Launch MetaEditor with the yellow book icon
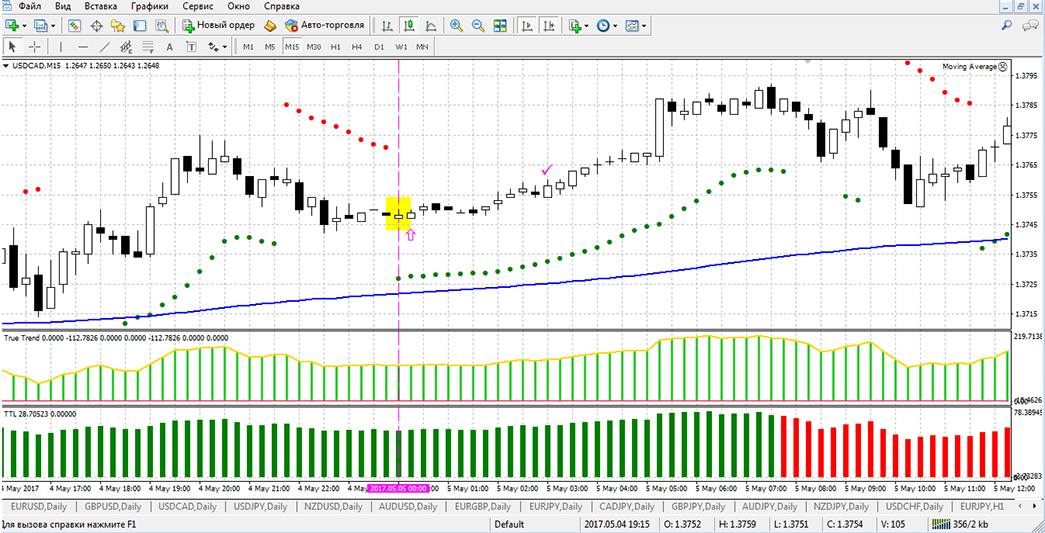This screenshot has width=1045, height=533. click(270, 26)
